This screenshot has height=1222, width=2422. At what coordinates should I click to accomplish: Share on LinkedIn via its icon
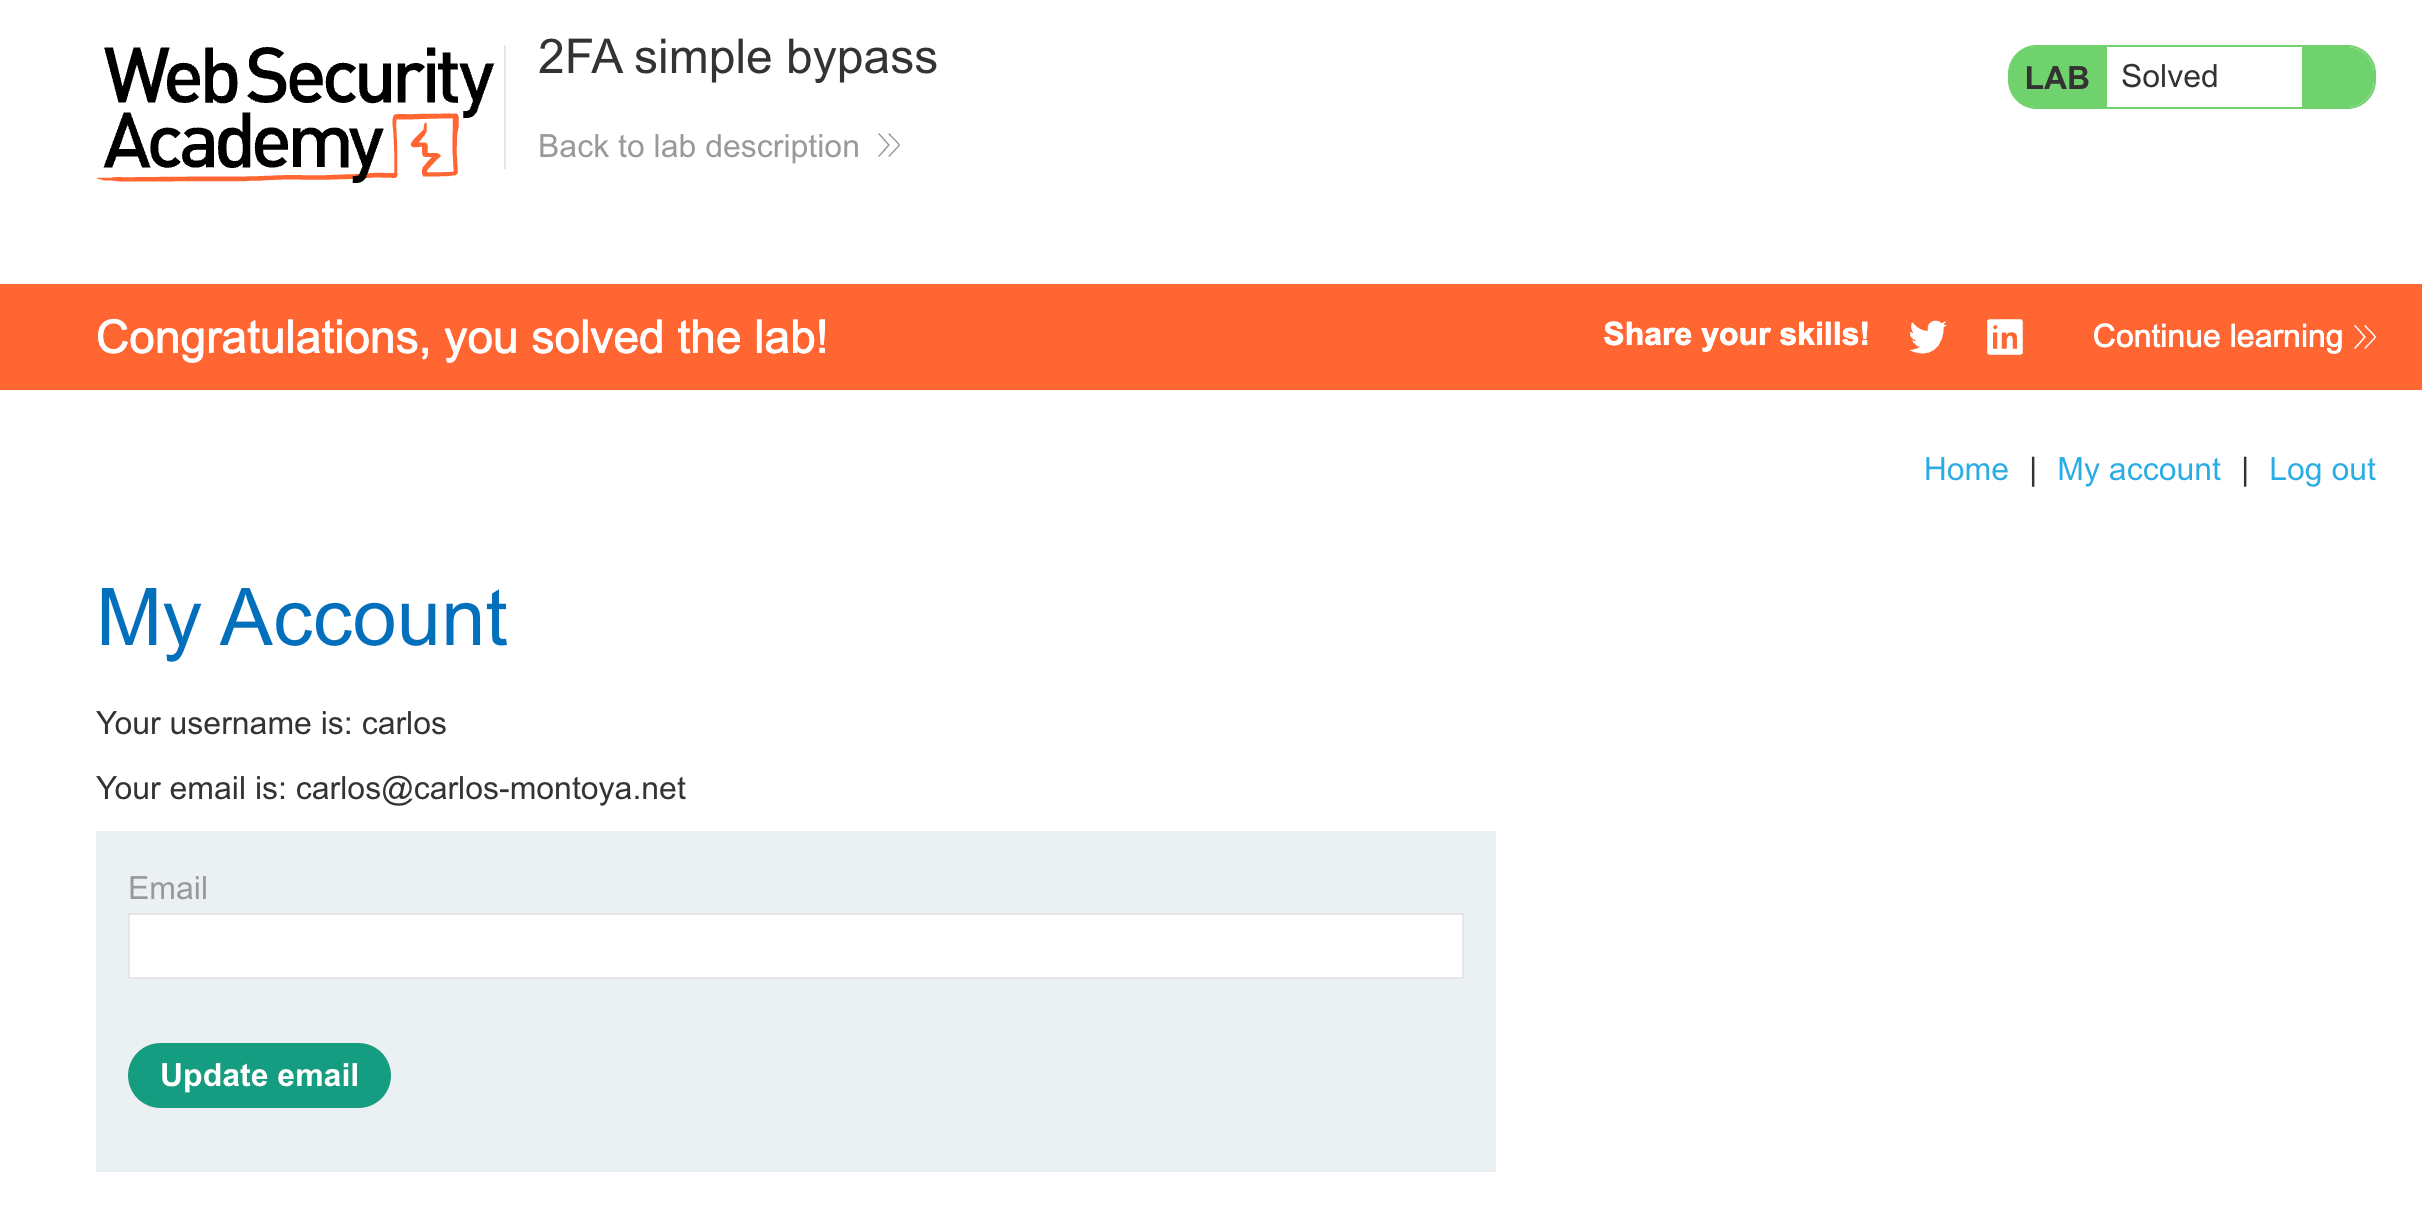[x=2004, y=337]
